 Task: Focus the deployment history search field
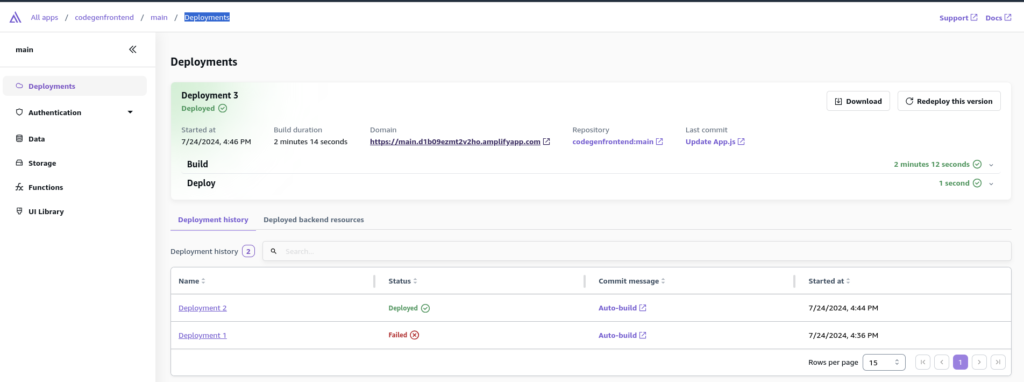637,251
